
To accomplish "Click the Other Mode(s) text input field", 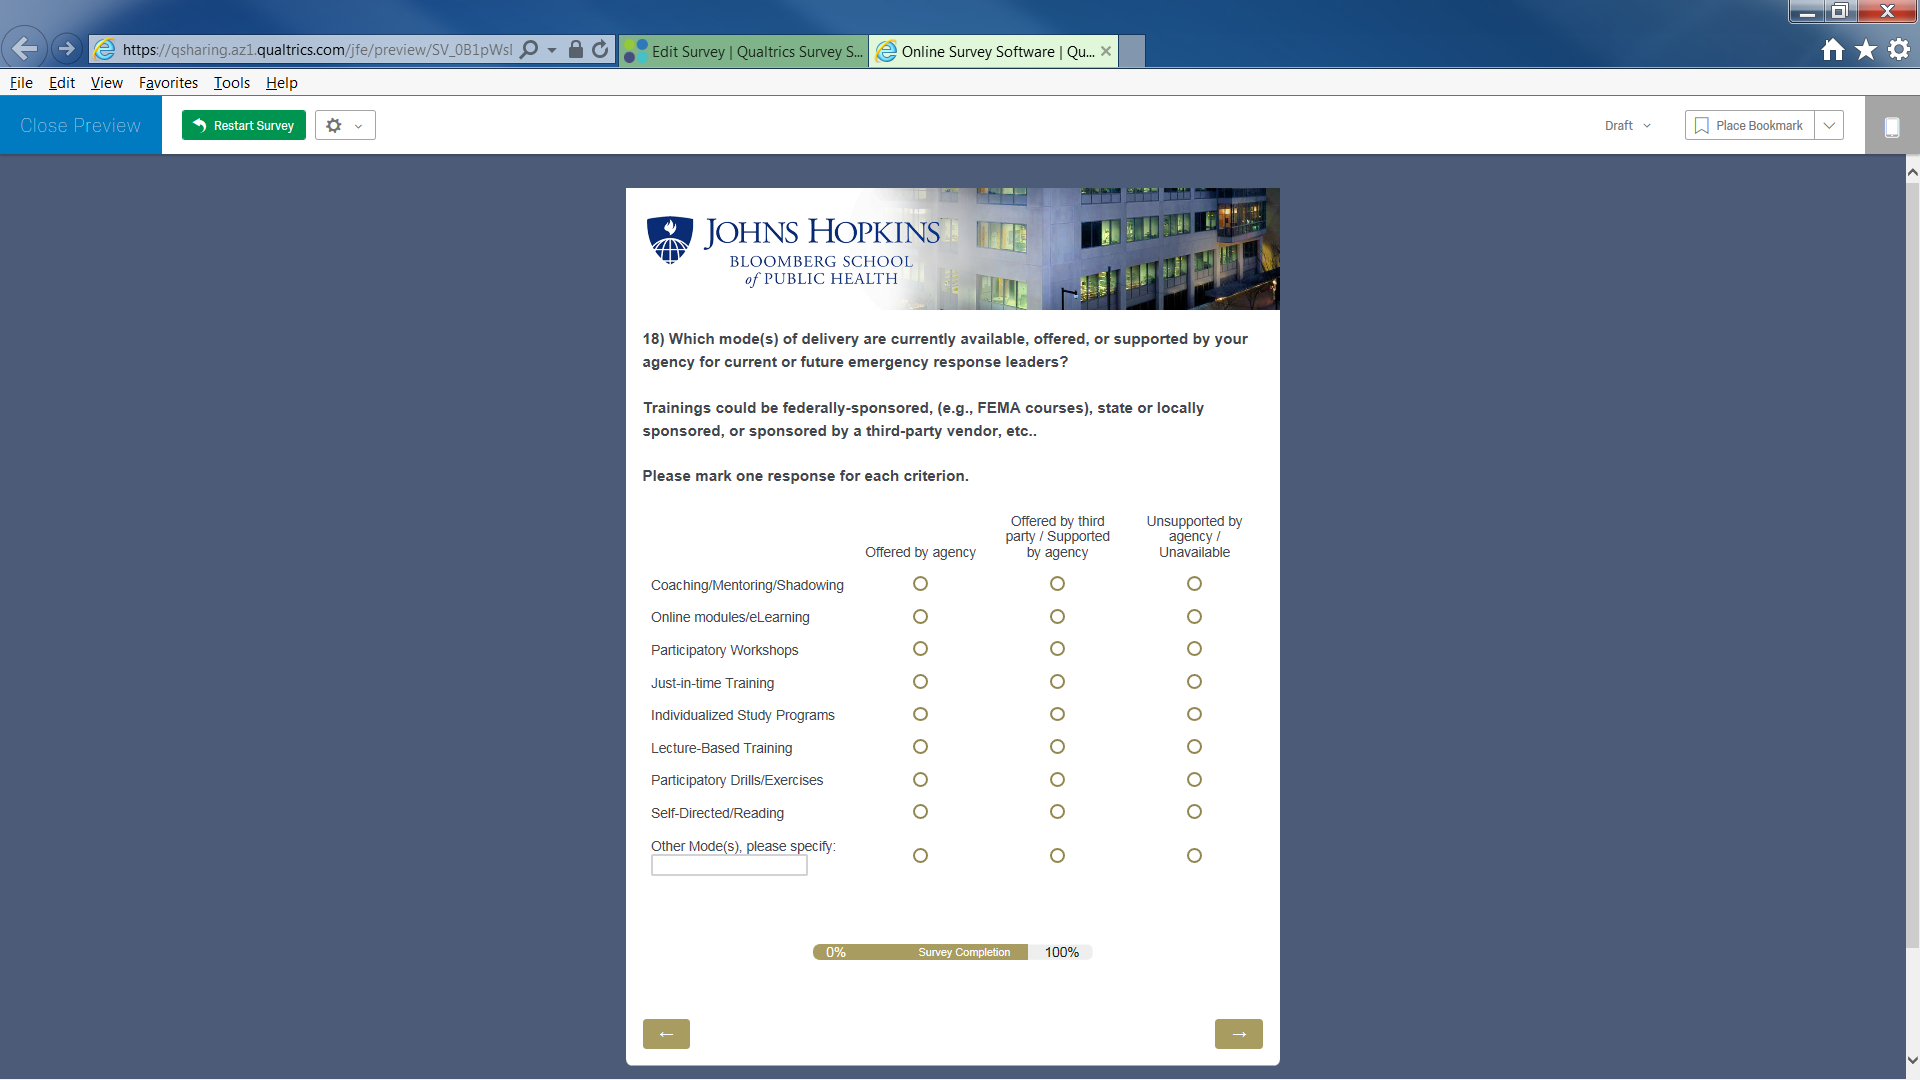I will pos(729,866).
